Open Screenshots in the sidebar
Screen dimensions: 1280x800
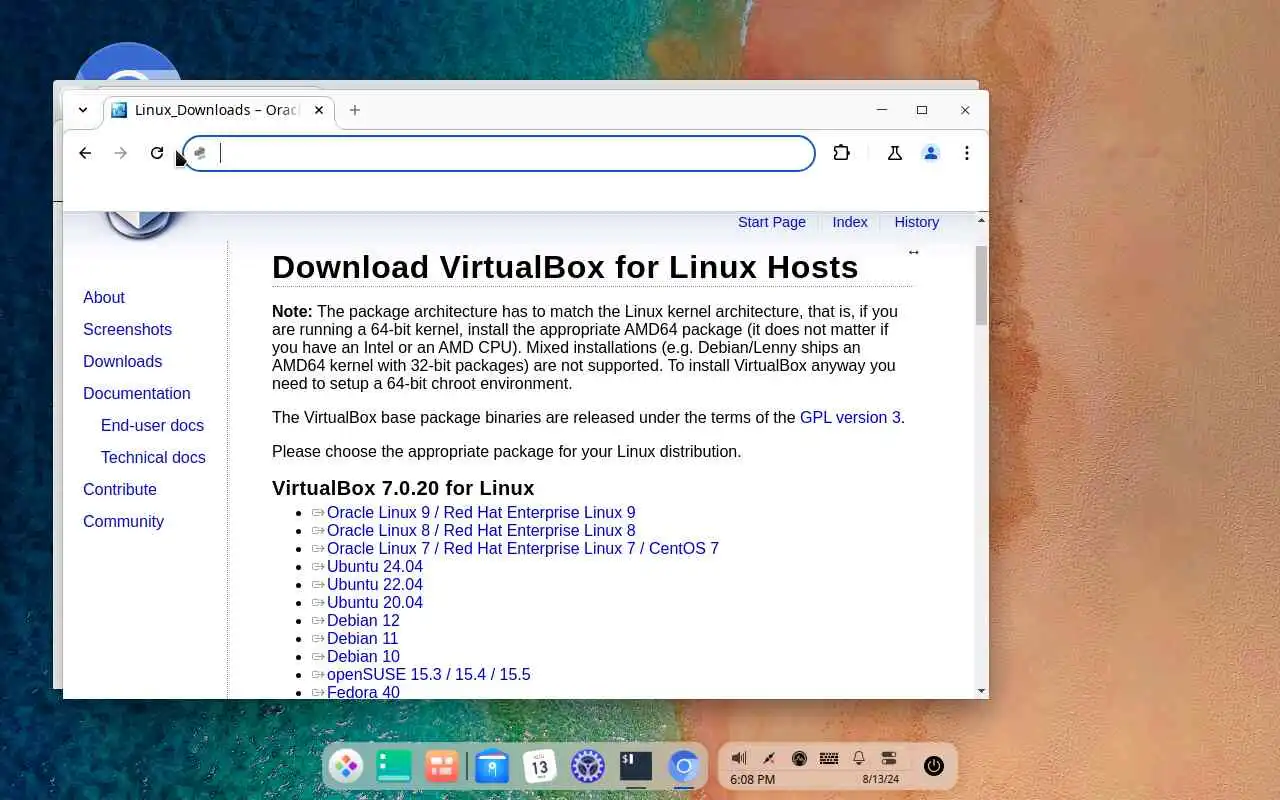127,329
